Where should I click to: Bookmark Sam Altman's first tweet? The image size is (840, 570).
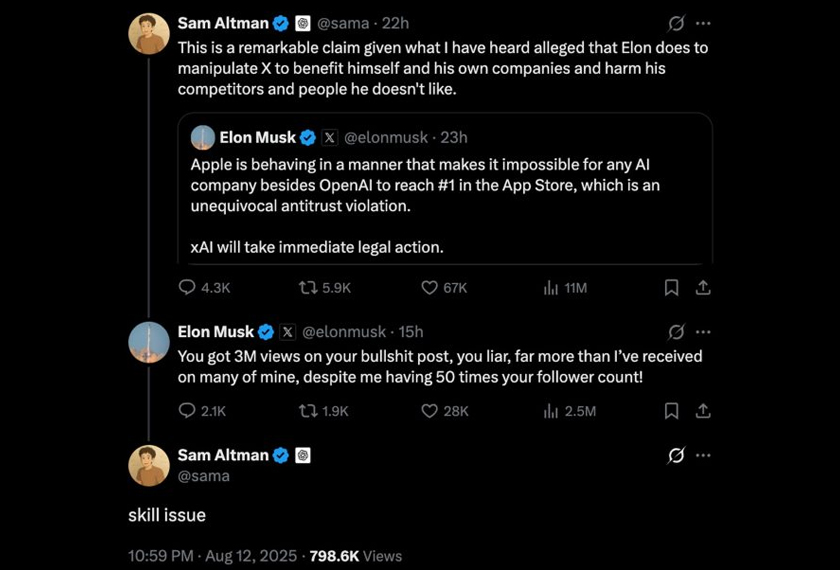pyautogui.click(x=672, y=287)
